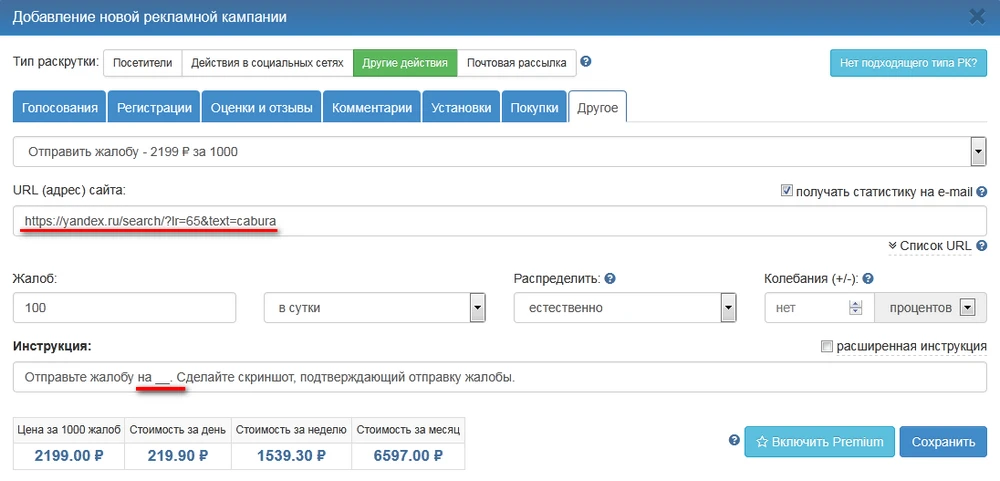Click help icon next to Список URL

click(x=982, y=246)
